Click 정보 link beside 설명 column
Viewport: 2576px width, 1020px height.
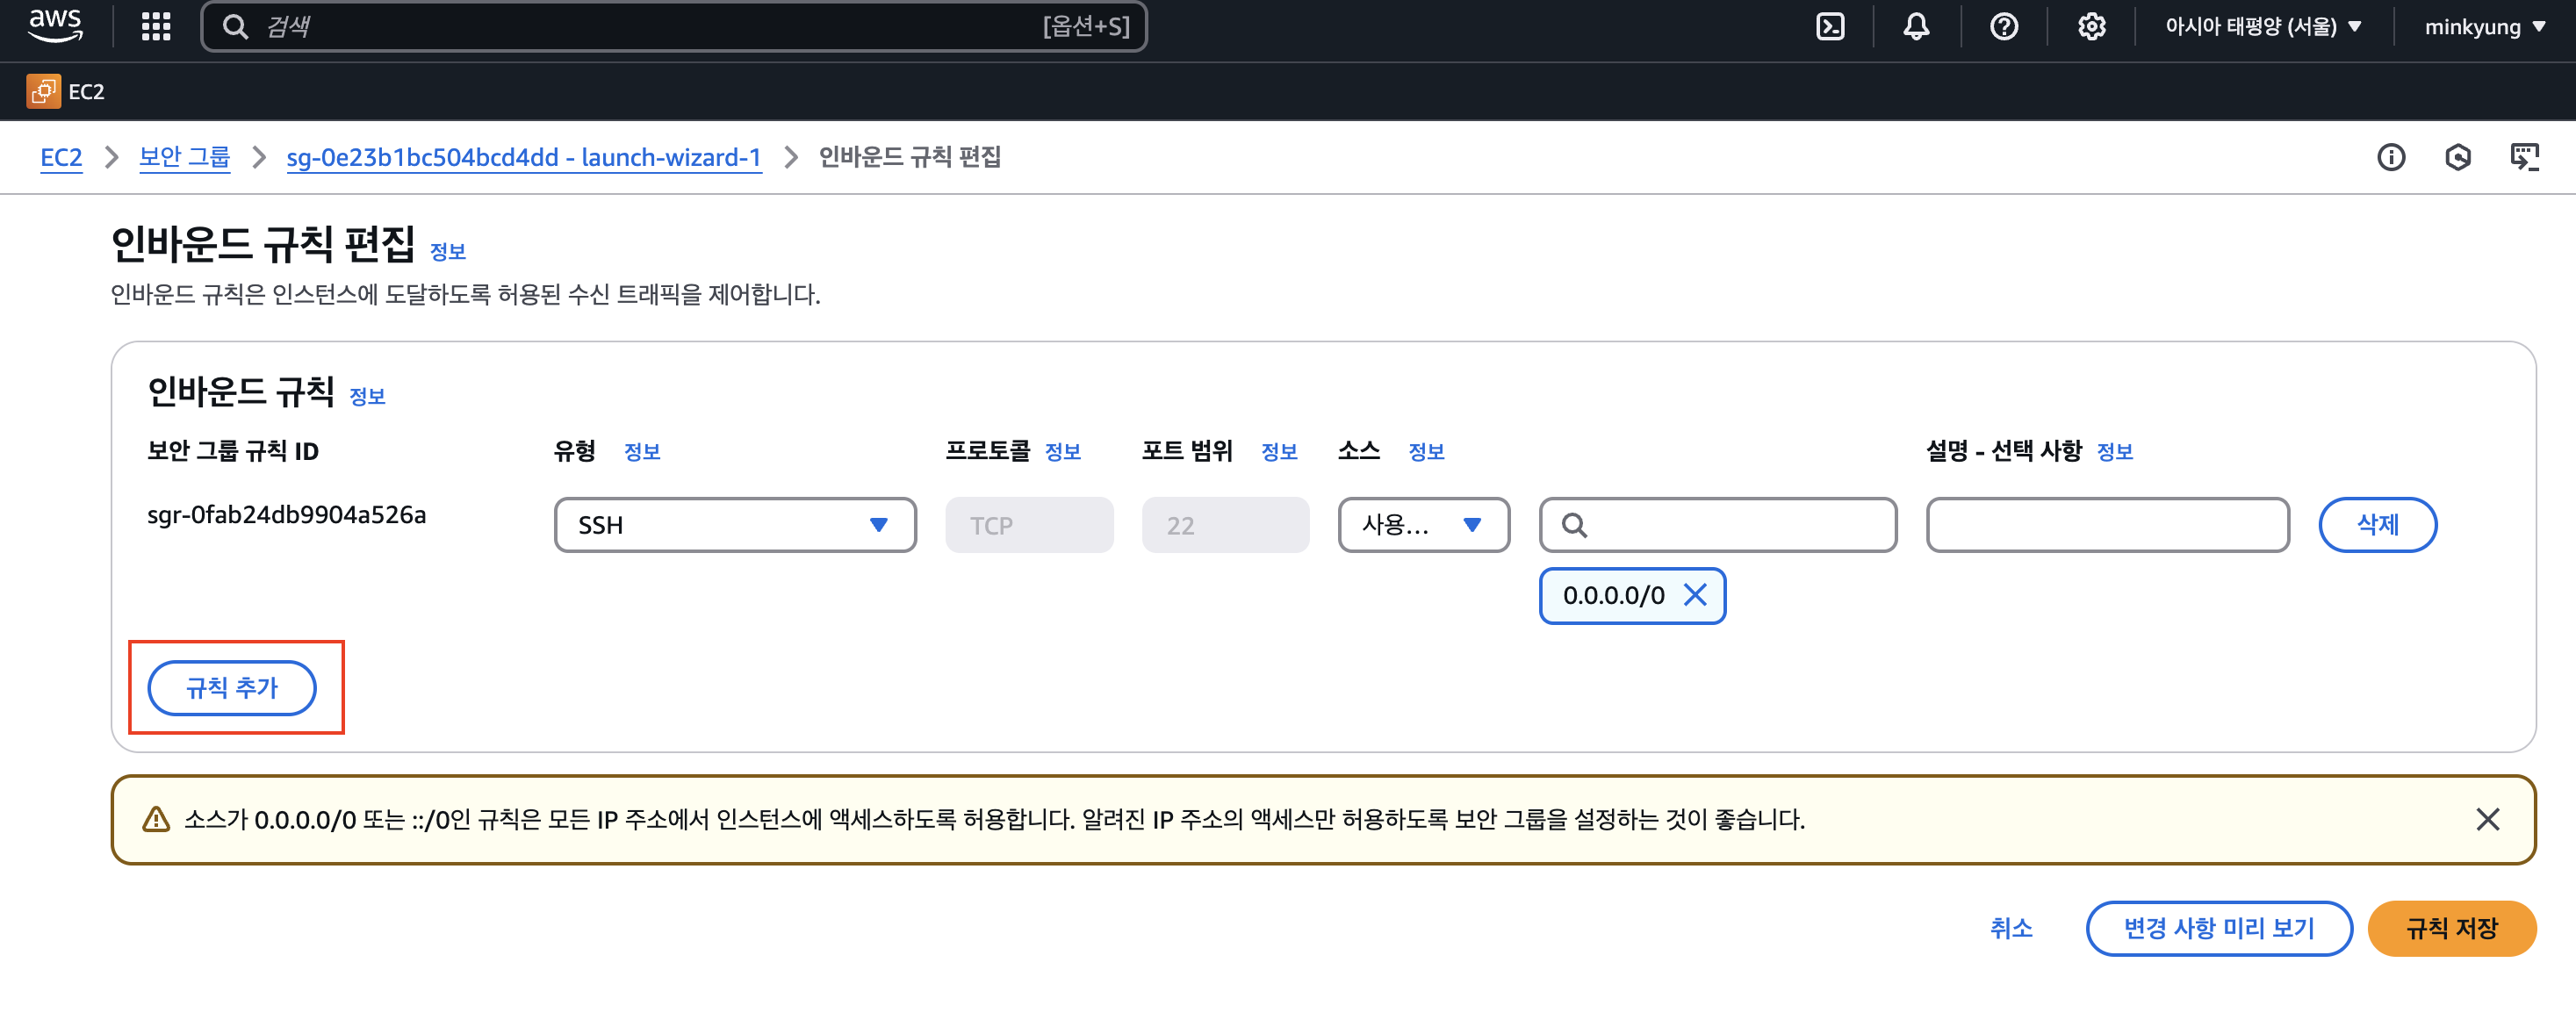pyautogui.click(x=2115, y=452)
